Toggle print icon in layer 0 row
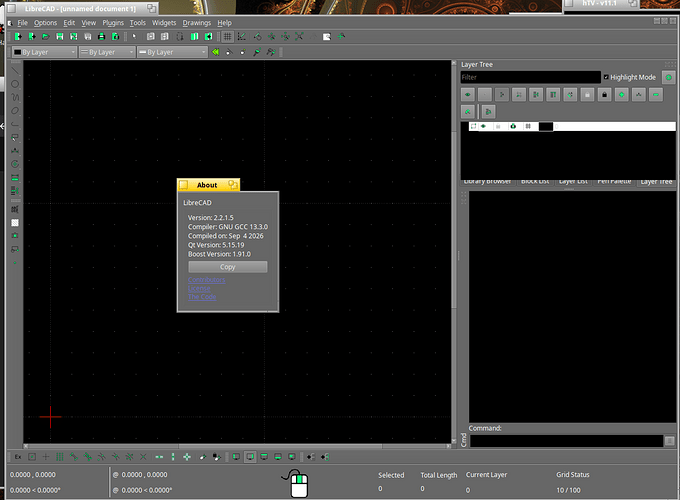This screenshot has width=680, height=500. 513,126
